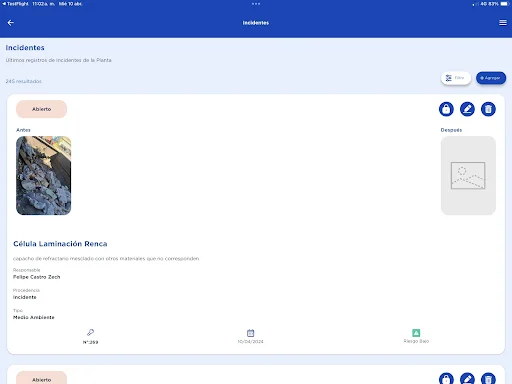Screen dimensions: 512x384
Task: Select the Incidente procedencia value
Action: (25, 297)
